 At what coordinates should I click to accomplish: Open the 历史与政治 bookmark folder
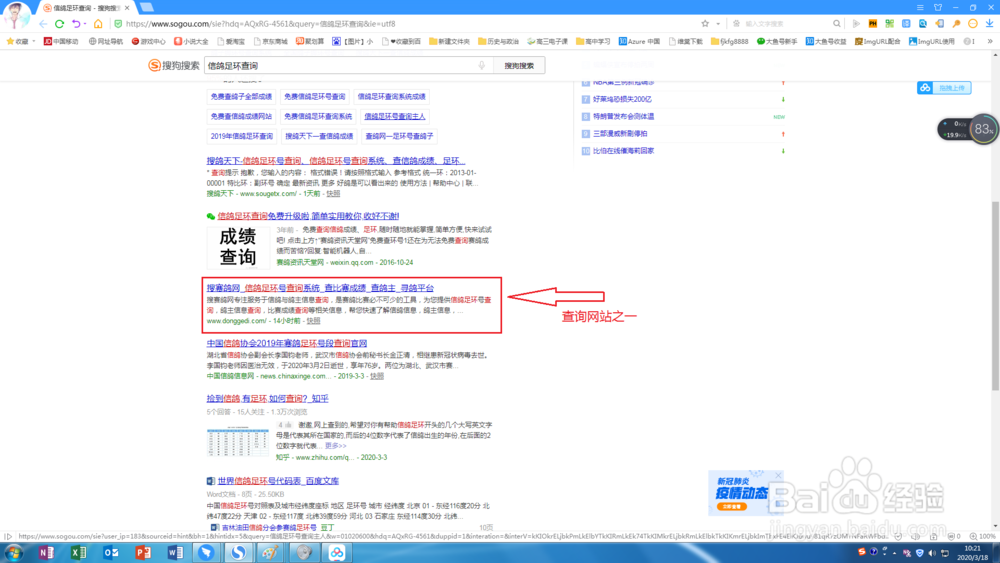click(499, 41)
